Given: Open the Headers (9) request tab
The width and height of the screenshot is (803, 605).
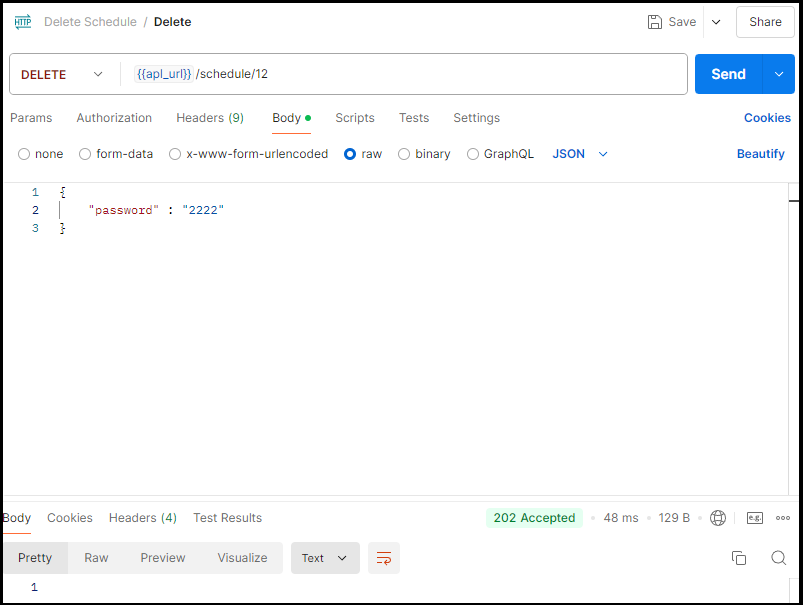Looking at the screenshot, I should coord(210,118).
